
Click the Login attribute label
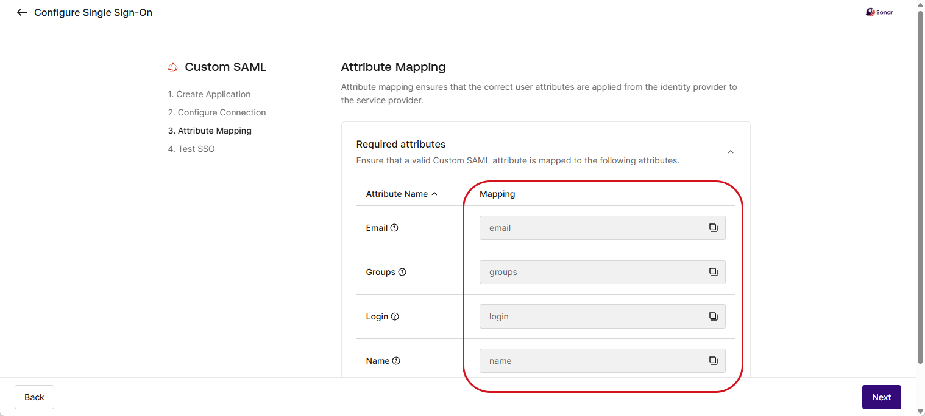click(377, 316)
